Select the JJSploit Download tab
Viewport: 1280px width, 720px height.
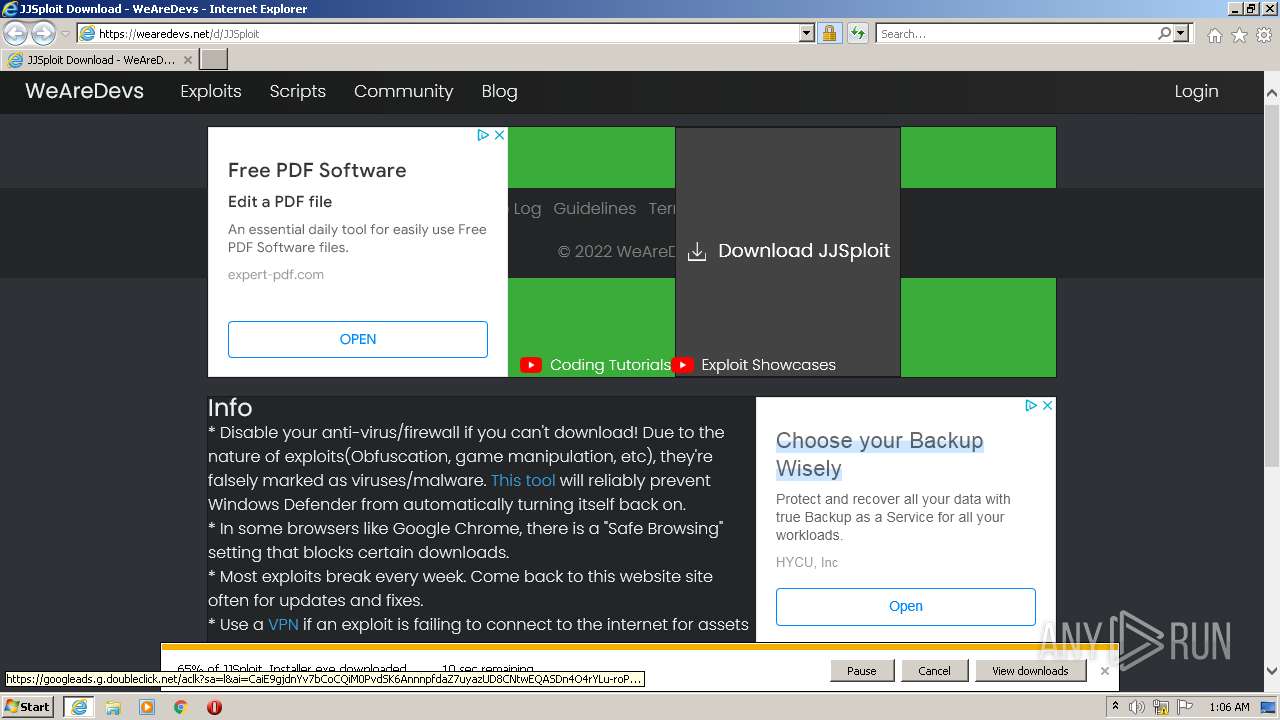click(x=98, y=60)
